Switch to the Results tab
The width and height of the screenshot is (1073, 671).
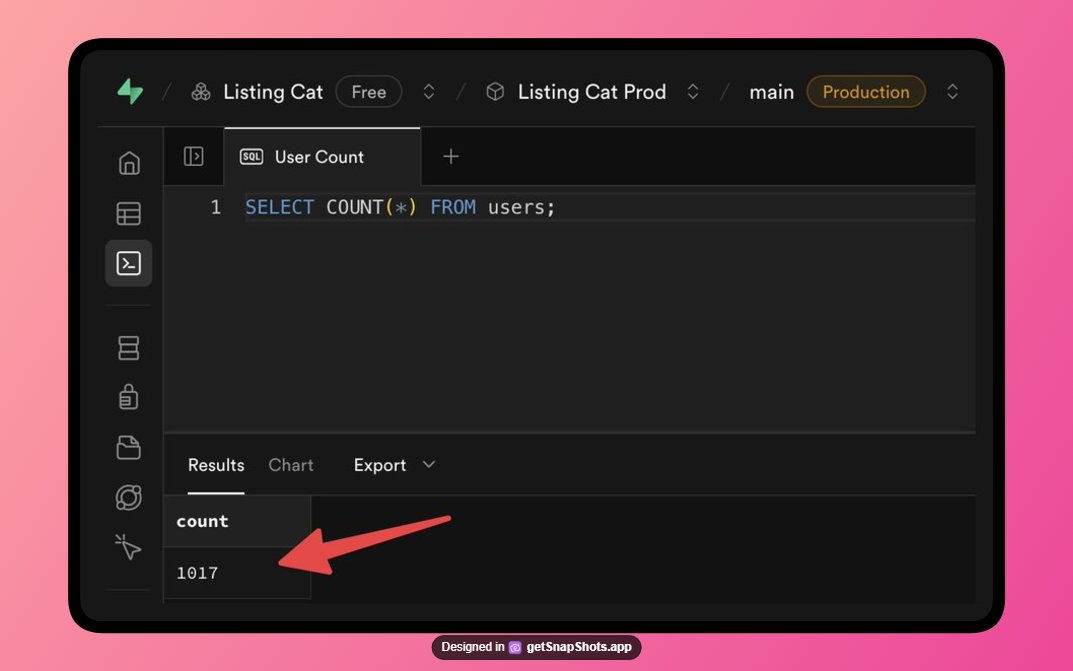[216, 465]
